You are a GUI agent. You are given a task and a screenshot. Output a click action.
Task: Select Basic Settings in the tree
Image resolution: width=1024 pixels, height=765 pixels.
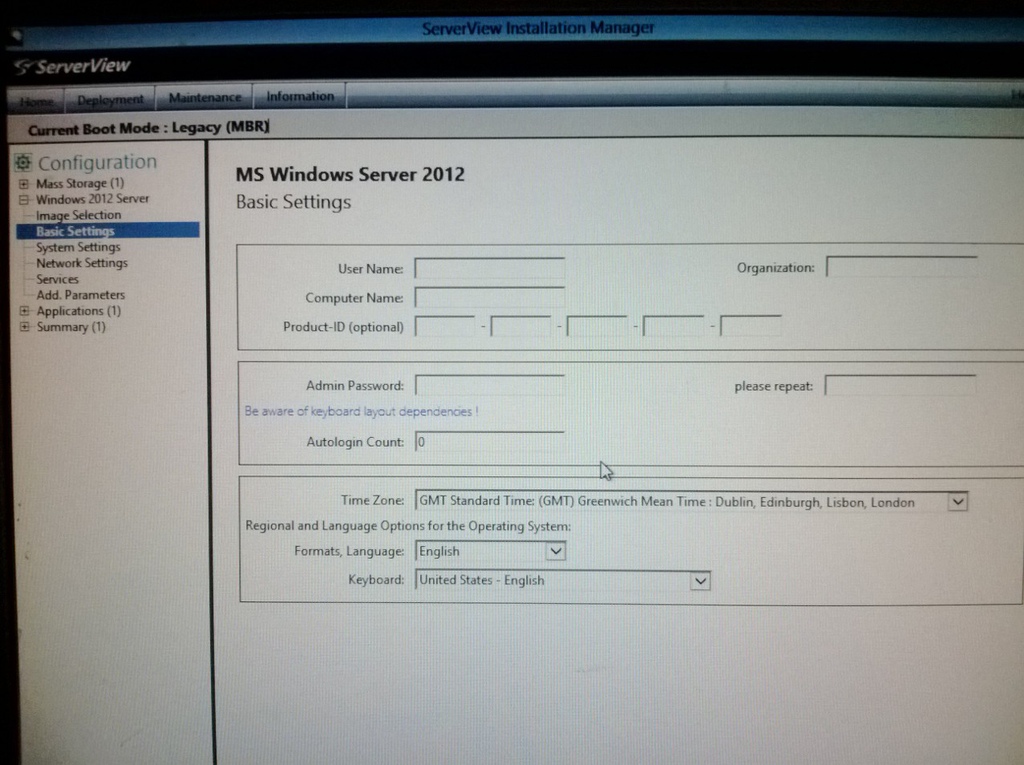tap(108, 231)
